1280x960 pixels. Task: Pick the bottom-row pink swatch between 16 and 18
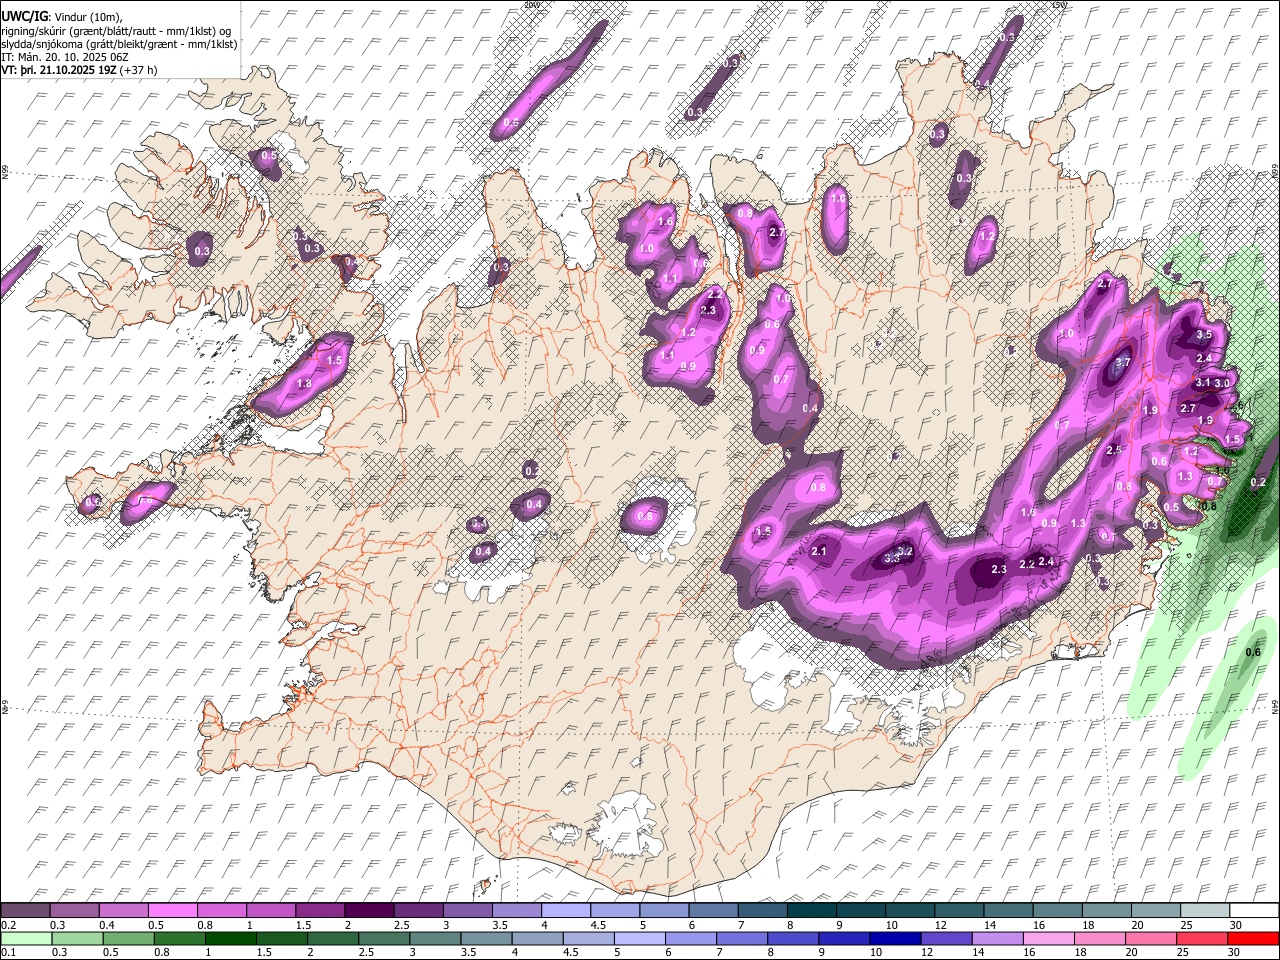[x=1048, y=939]
